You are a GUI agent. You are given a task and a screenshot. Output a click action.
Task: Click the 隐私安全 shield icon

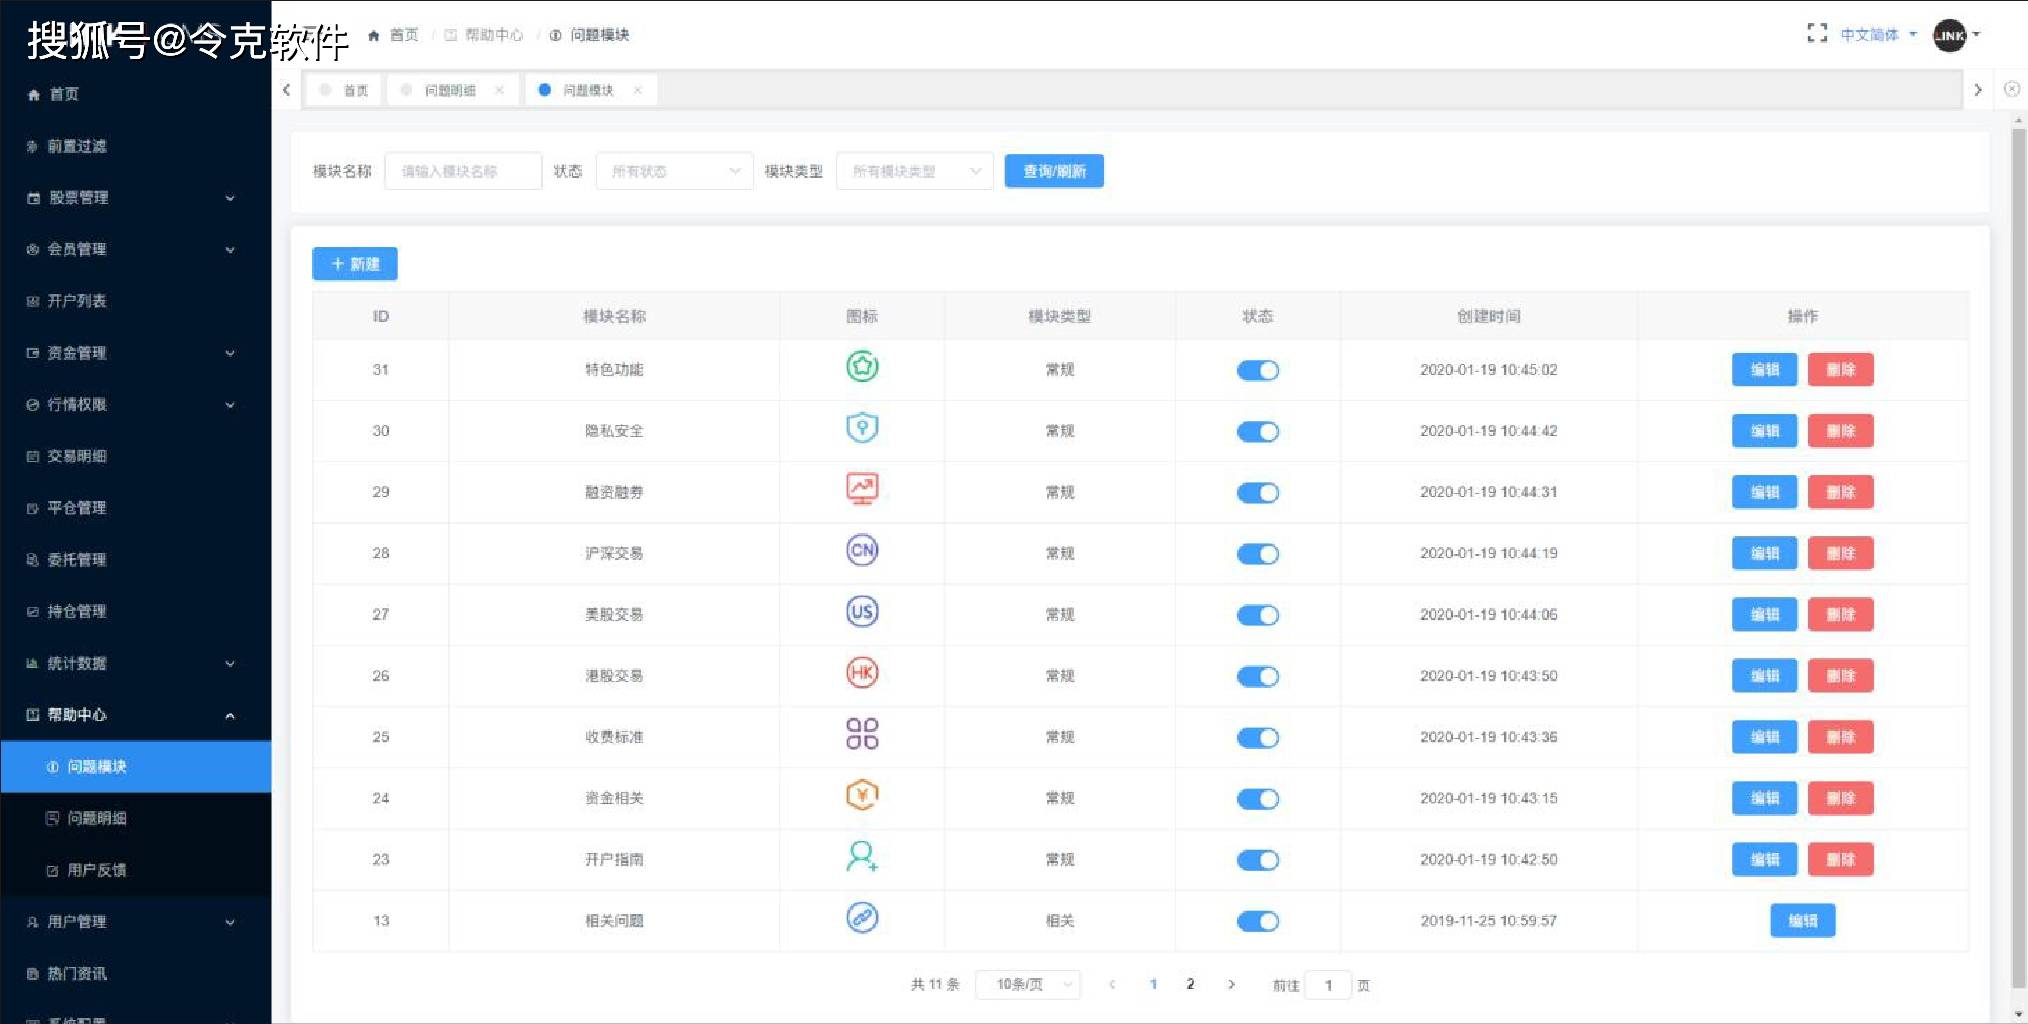click(862, 428)
